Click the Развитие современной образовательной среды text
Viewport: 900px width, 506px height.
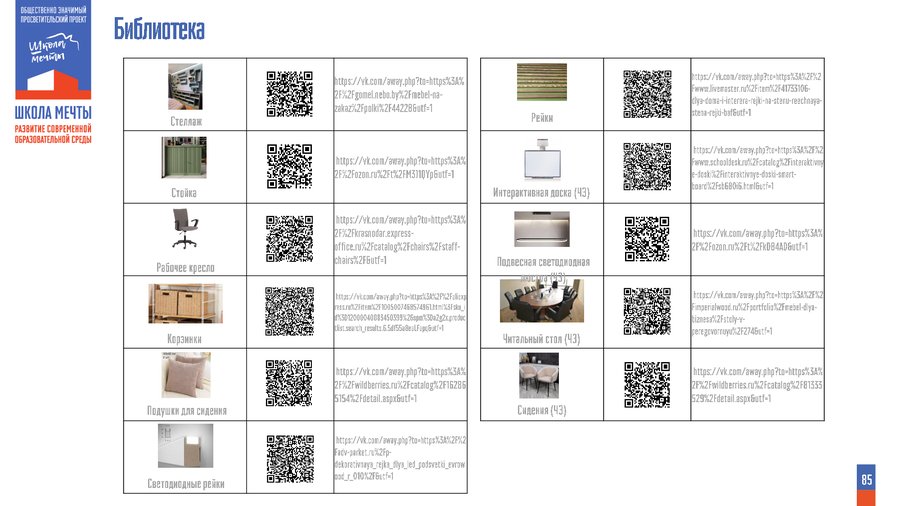click(x=53, y=134)
